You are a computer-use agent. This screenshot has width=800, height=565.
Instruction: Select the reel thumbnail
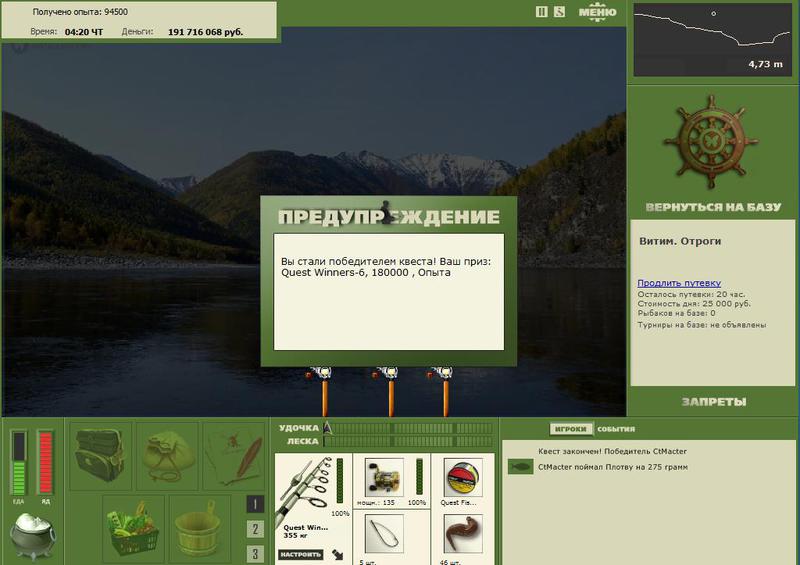384,477
